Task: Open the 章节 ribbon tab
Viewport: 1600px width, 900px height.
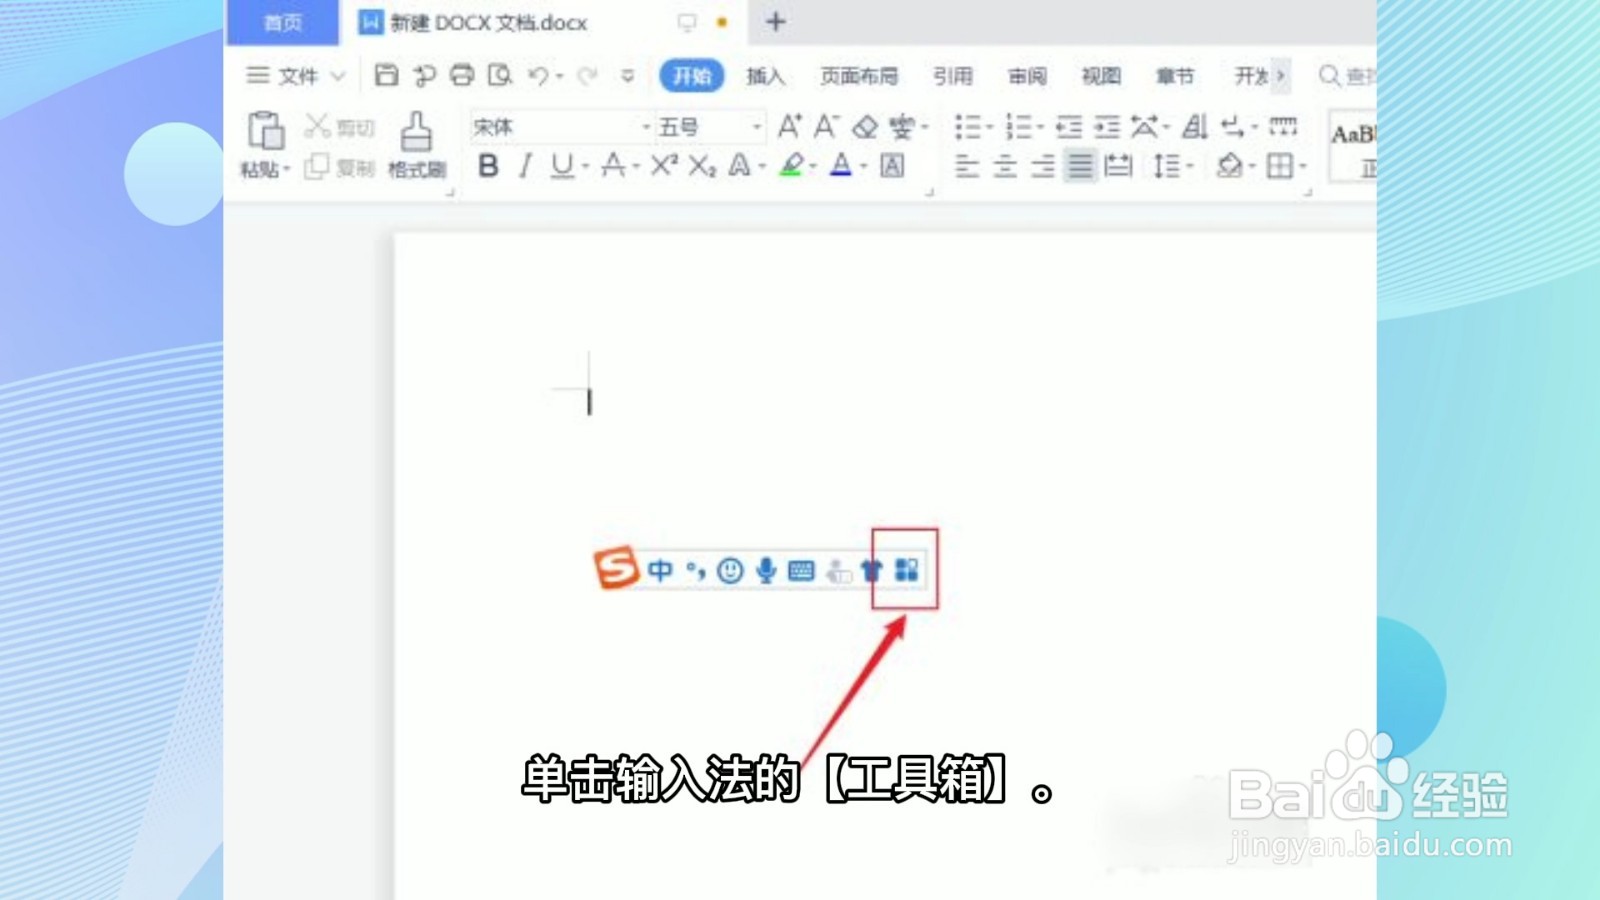Action: [1175, 76]
